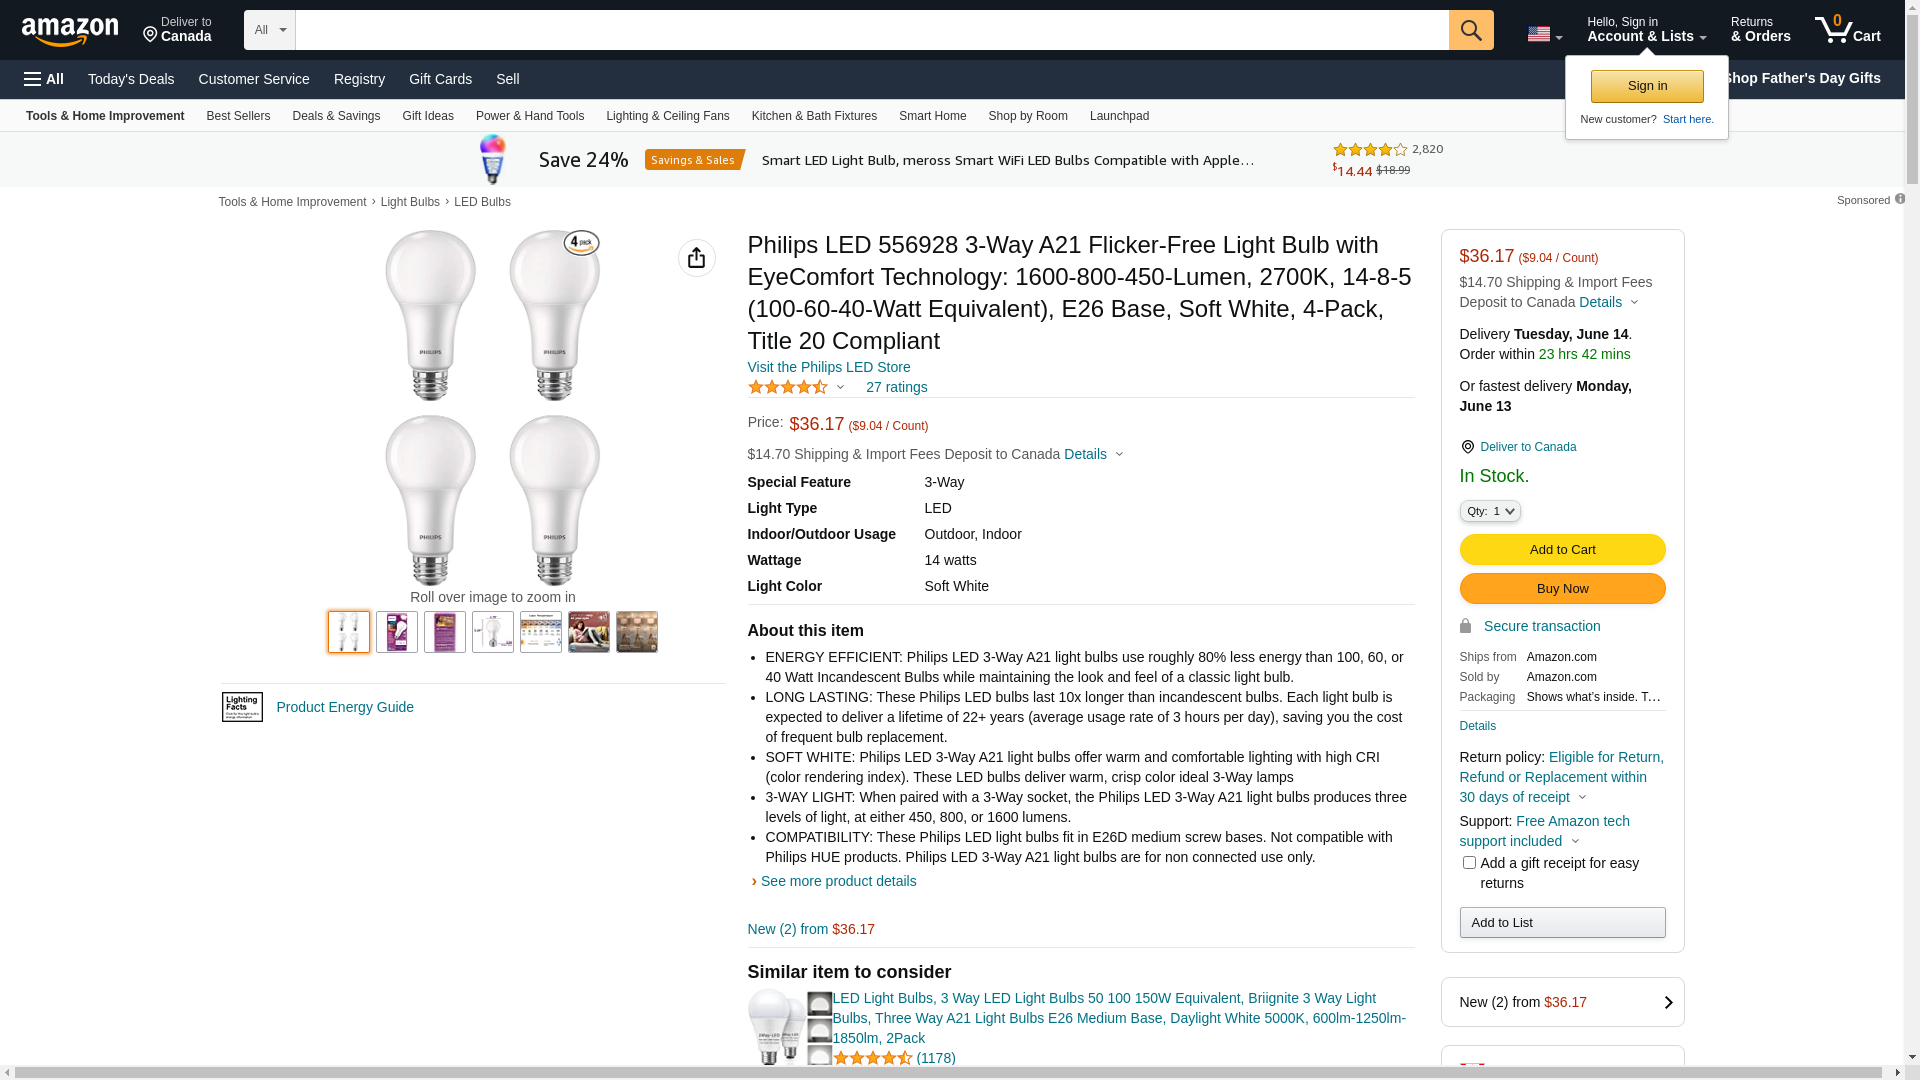Select the first product image thumbnail
Image resolution: width=1920 pixels, height=1080 pixels.
coord(349,632)
